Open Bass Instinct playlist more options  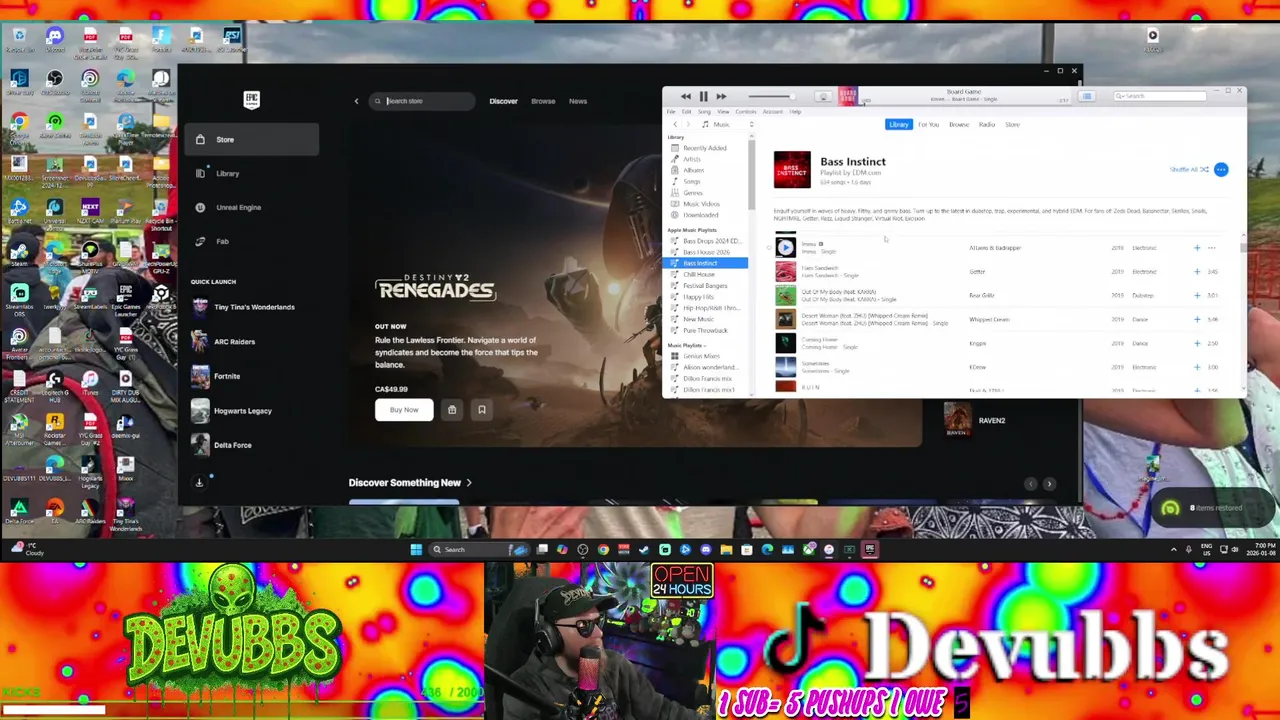point(1221,170)
